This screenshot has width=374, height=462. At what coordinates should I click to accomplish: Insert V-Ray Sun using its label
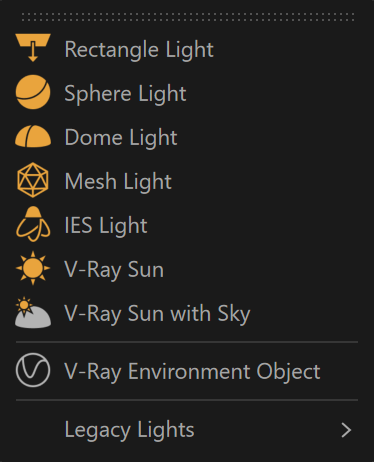(114, 269)
